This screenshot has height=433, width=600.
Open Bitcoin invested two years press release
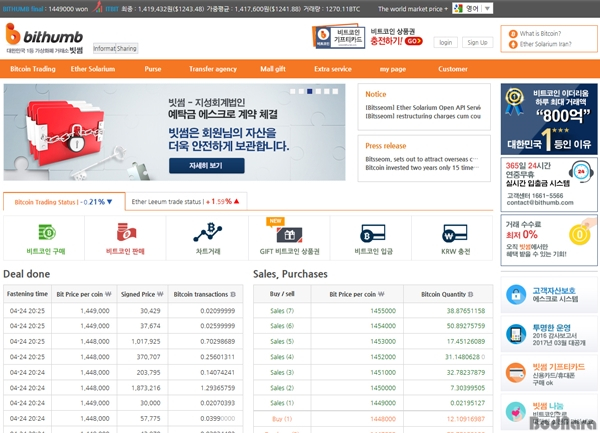click(x=421, y=168)
